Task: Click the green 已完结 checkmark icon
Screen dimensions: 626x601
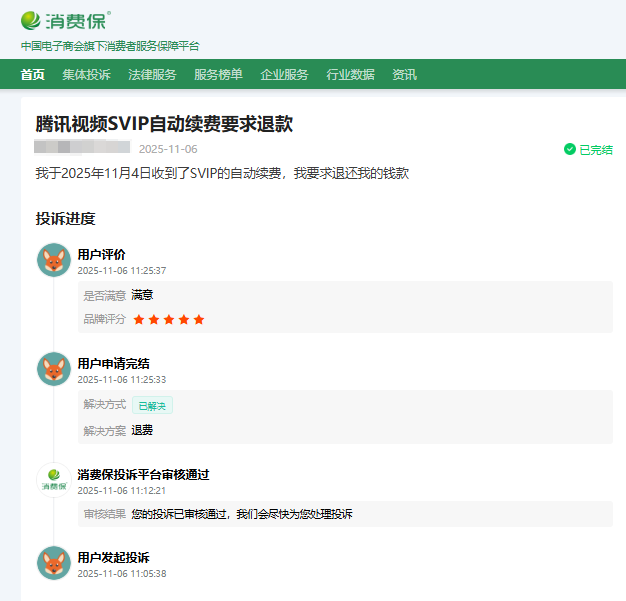Action: [569, 150]
